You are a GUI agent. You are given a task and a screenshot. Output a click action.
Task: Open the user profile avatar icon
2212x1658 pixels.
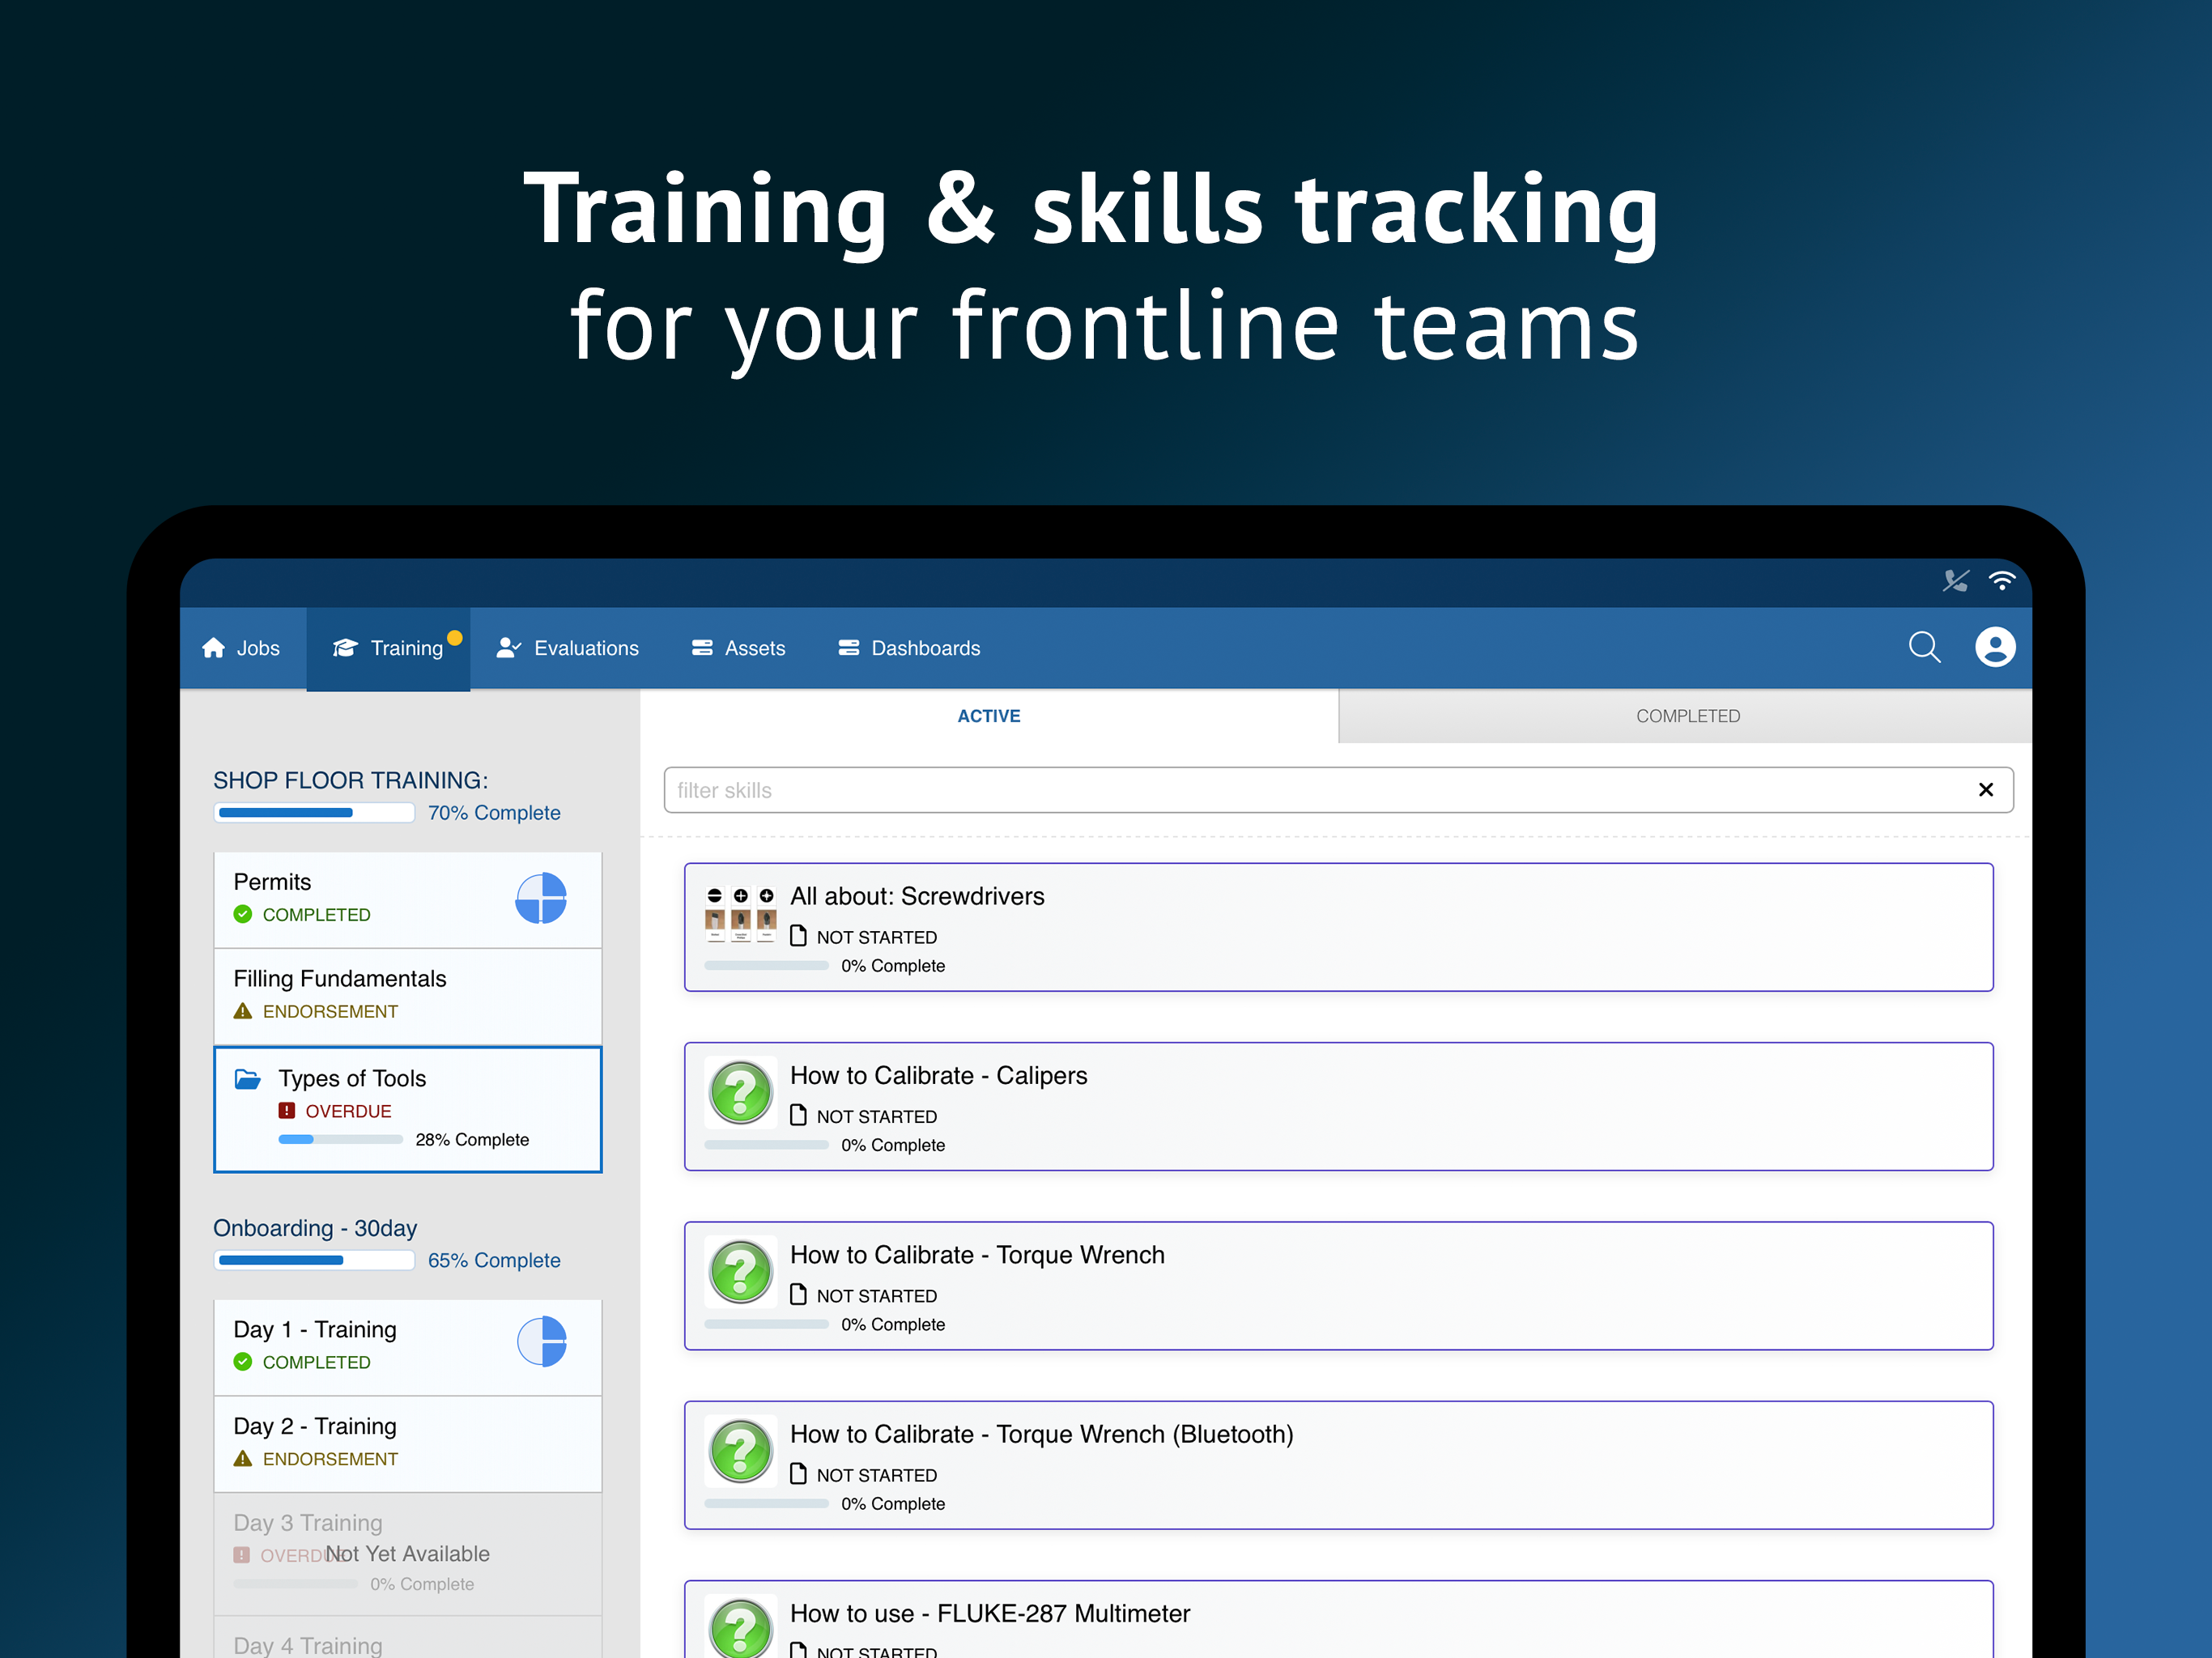1994,647
